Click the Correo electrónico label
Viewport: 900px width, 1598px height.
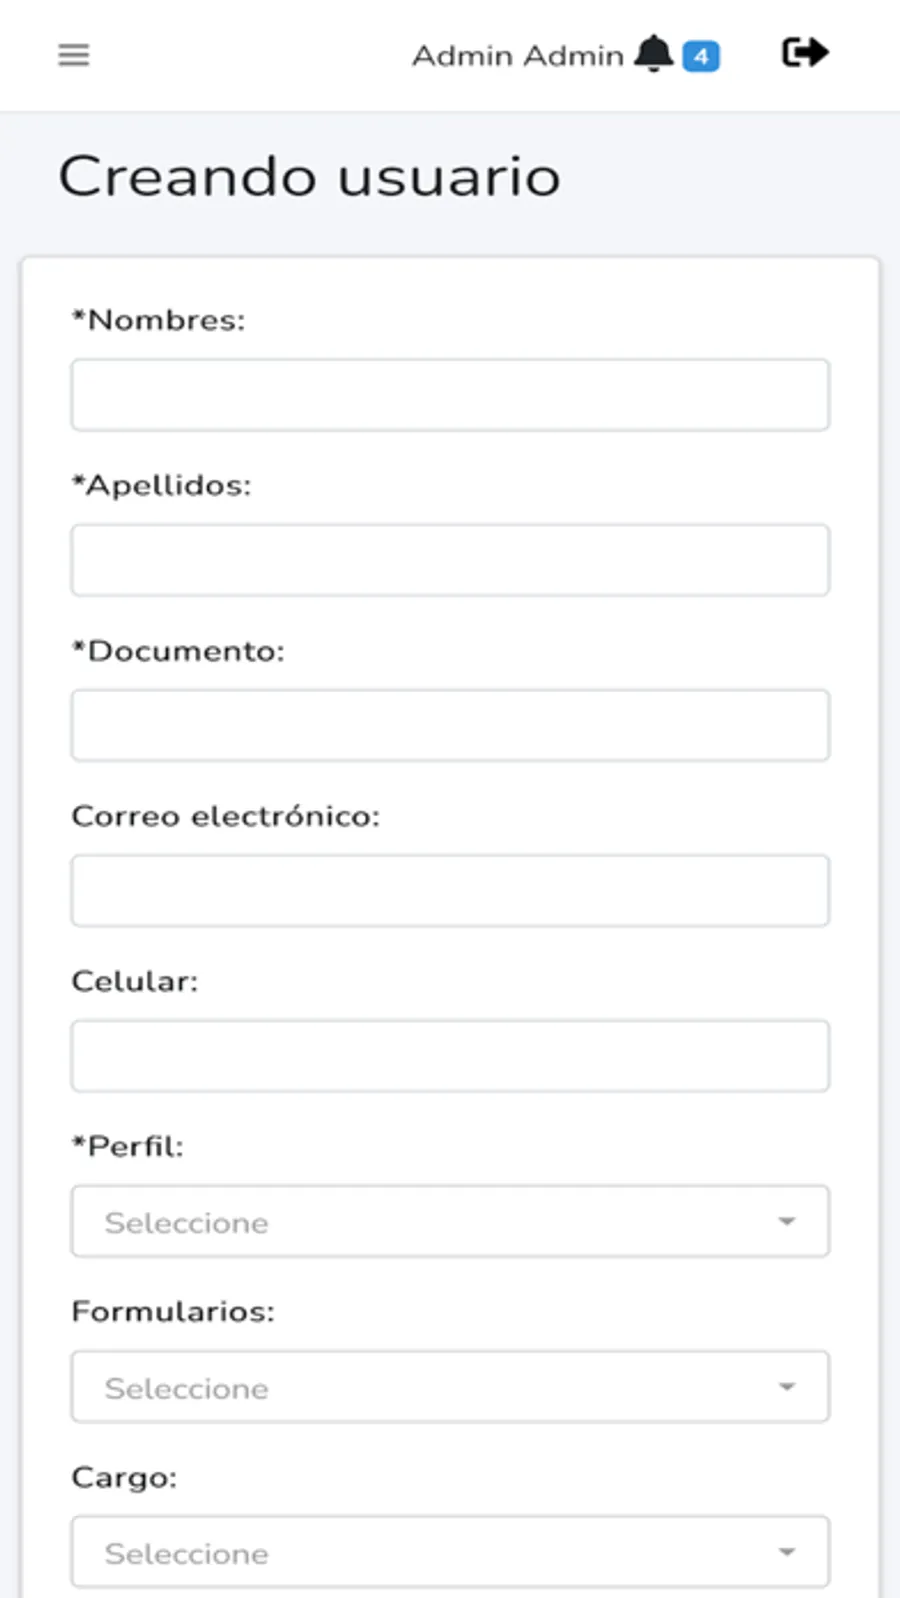(x=226, y=816)
